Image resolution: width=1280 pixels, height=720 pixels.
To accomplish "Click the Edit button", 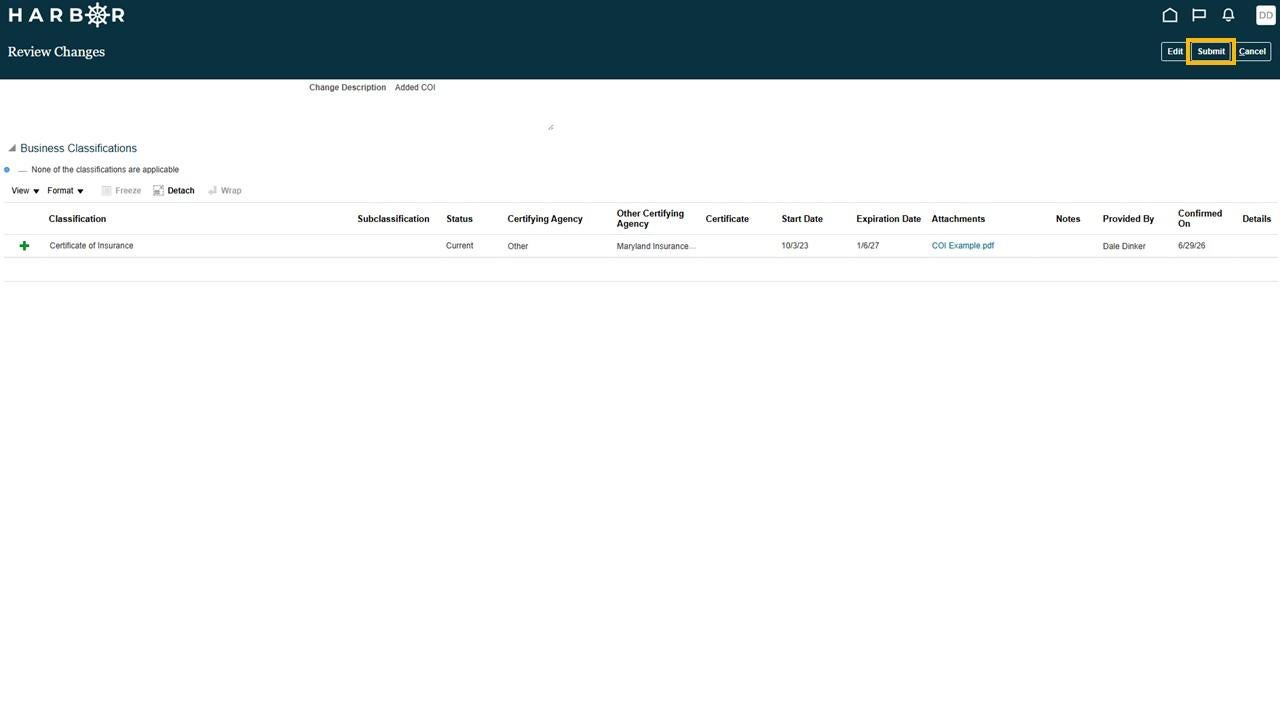I will 1175,51.
